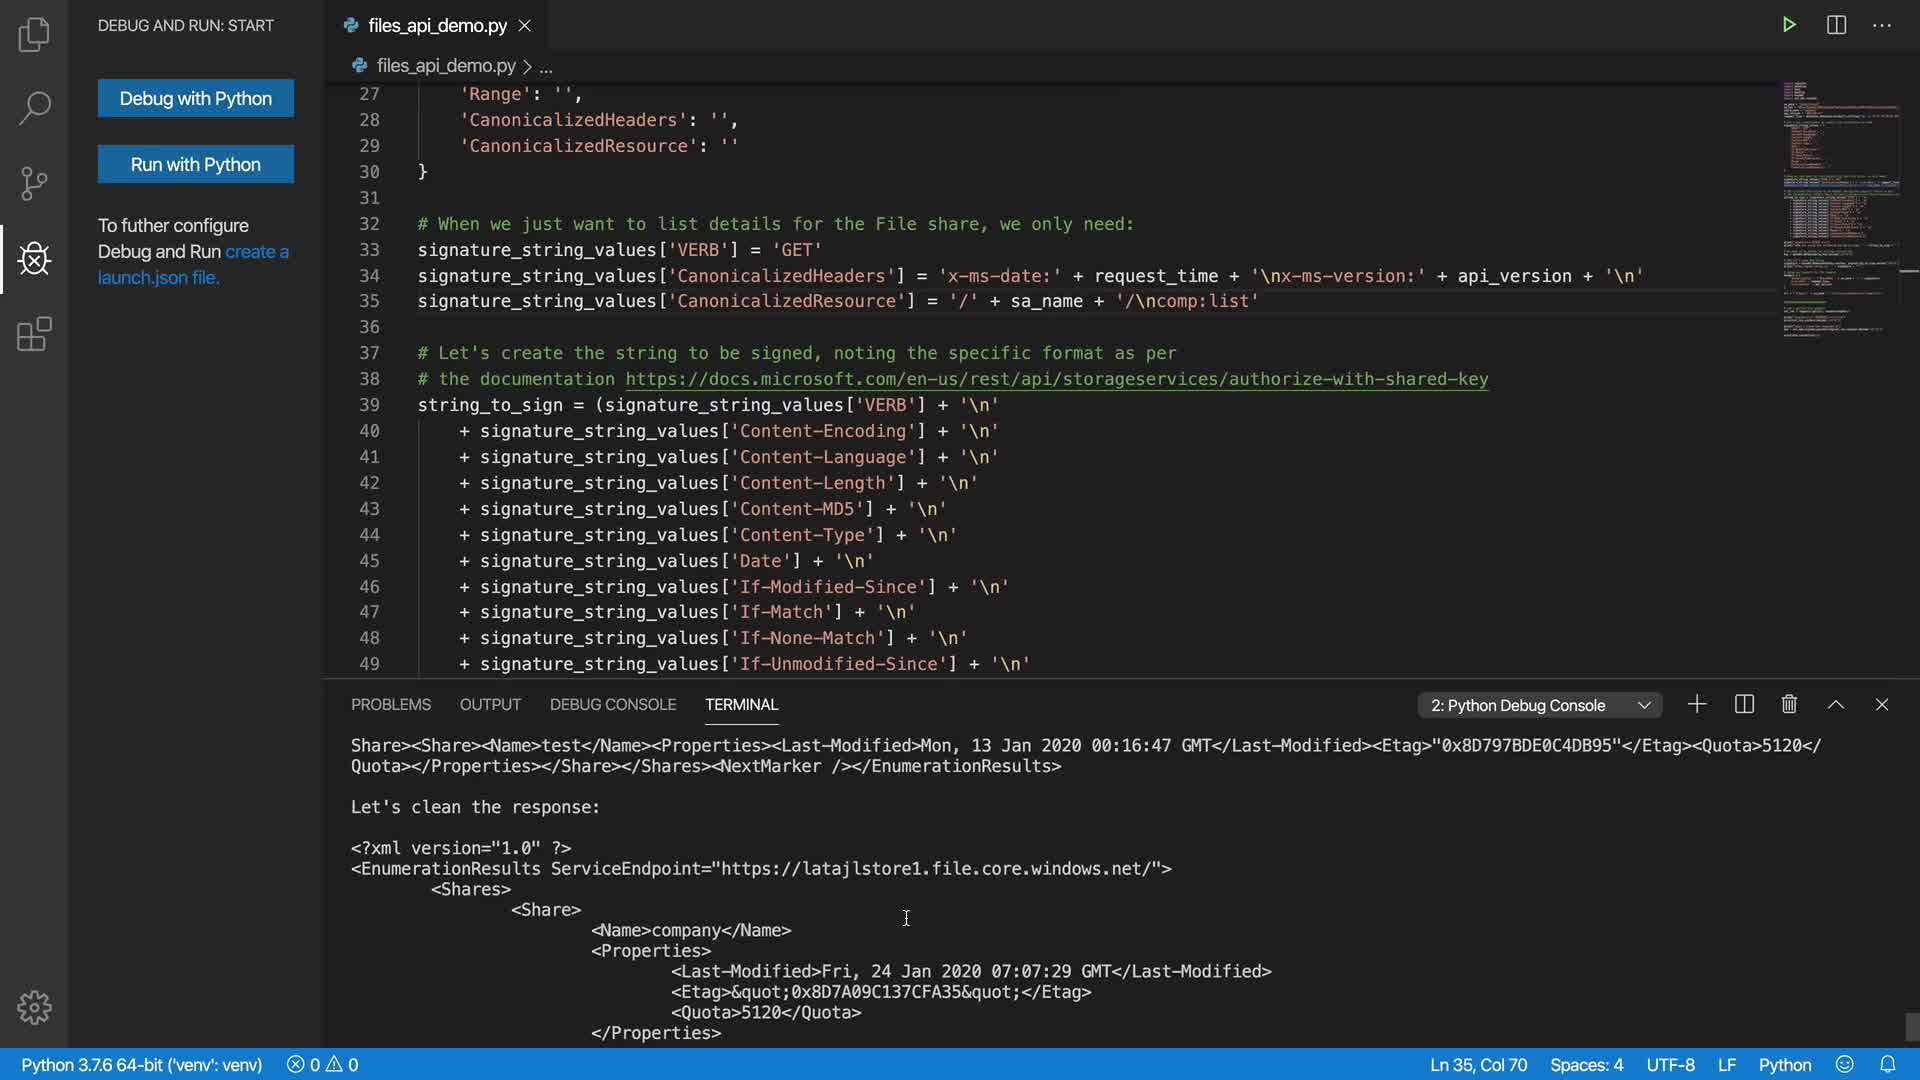Create a new terminal with plus icon
Image resolution: width=1920 pixels, height=1080 pixels.
pos(1697,705)
